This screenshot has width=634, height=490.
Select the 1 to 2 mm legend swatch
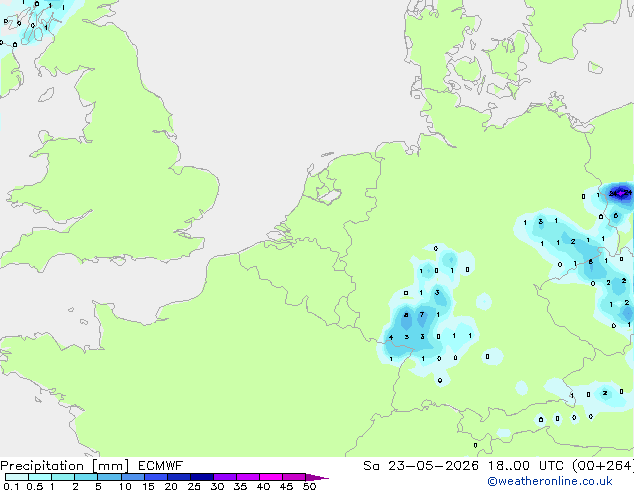[63, 477]
